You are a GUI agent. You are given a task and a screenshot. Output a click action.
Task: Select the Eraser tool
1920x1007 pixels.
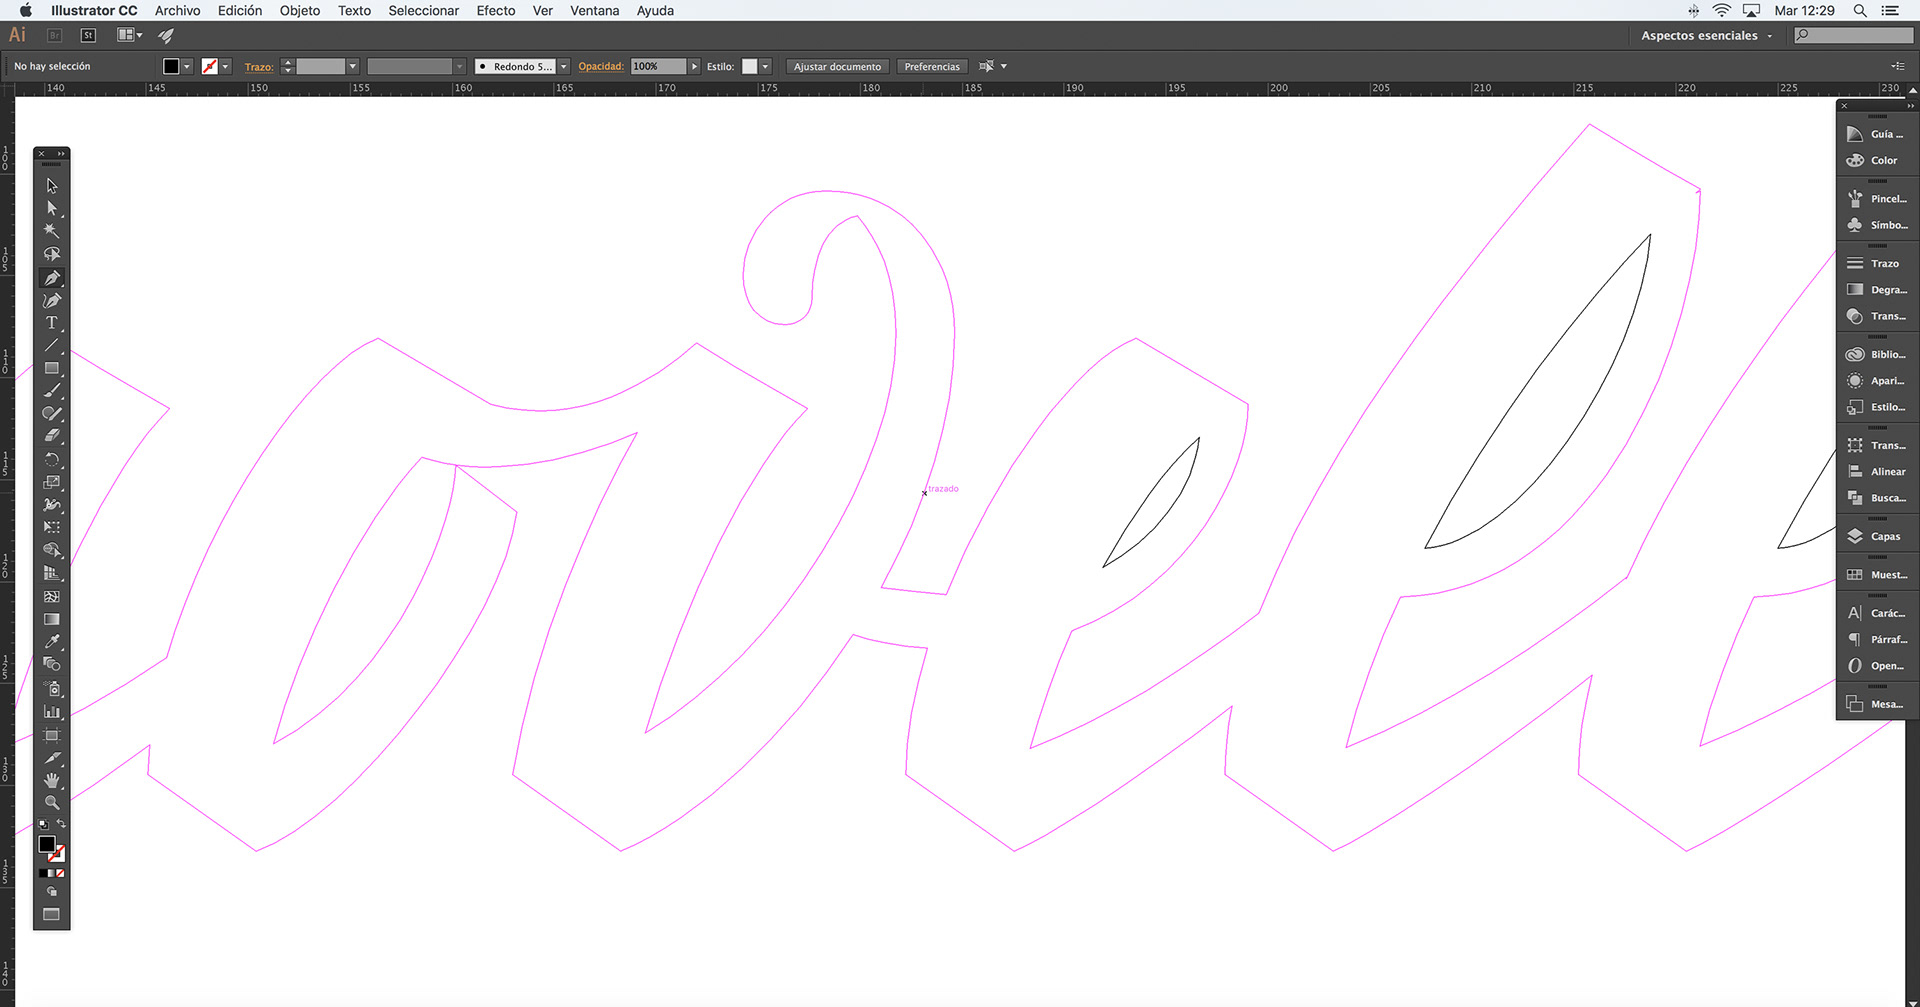[52, 436]
